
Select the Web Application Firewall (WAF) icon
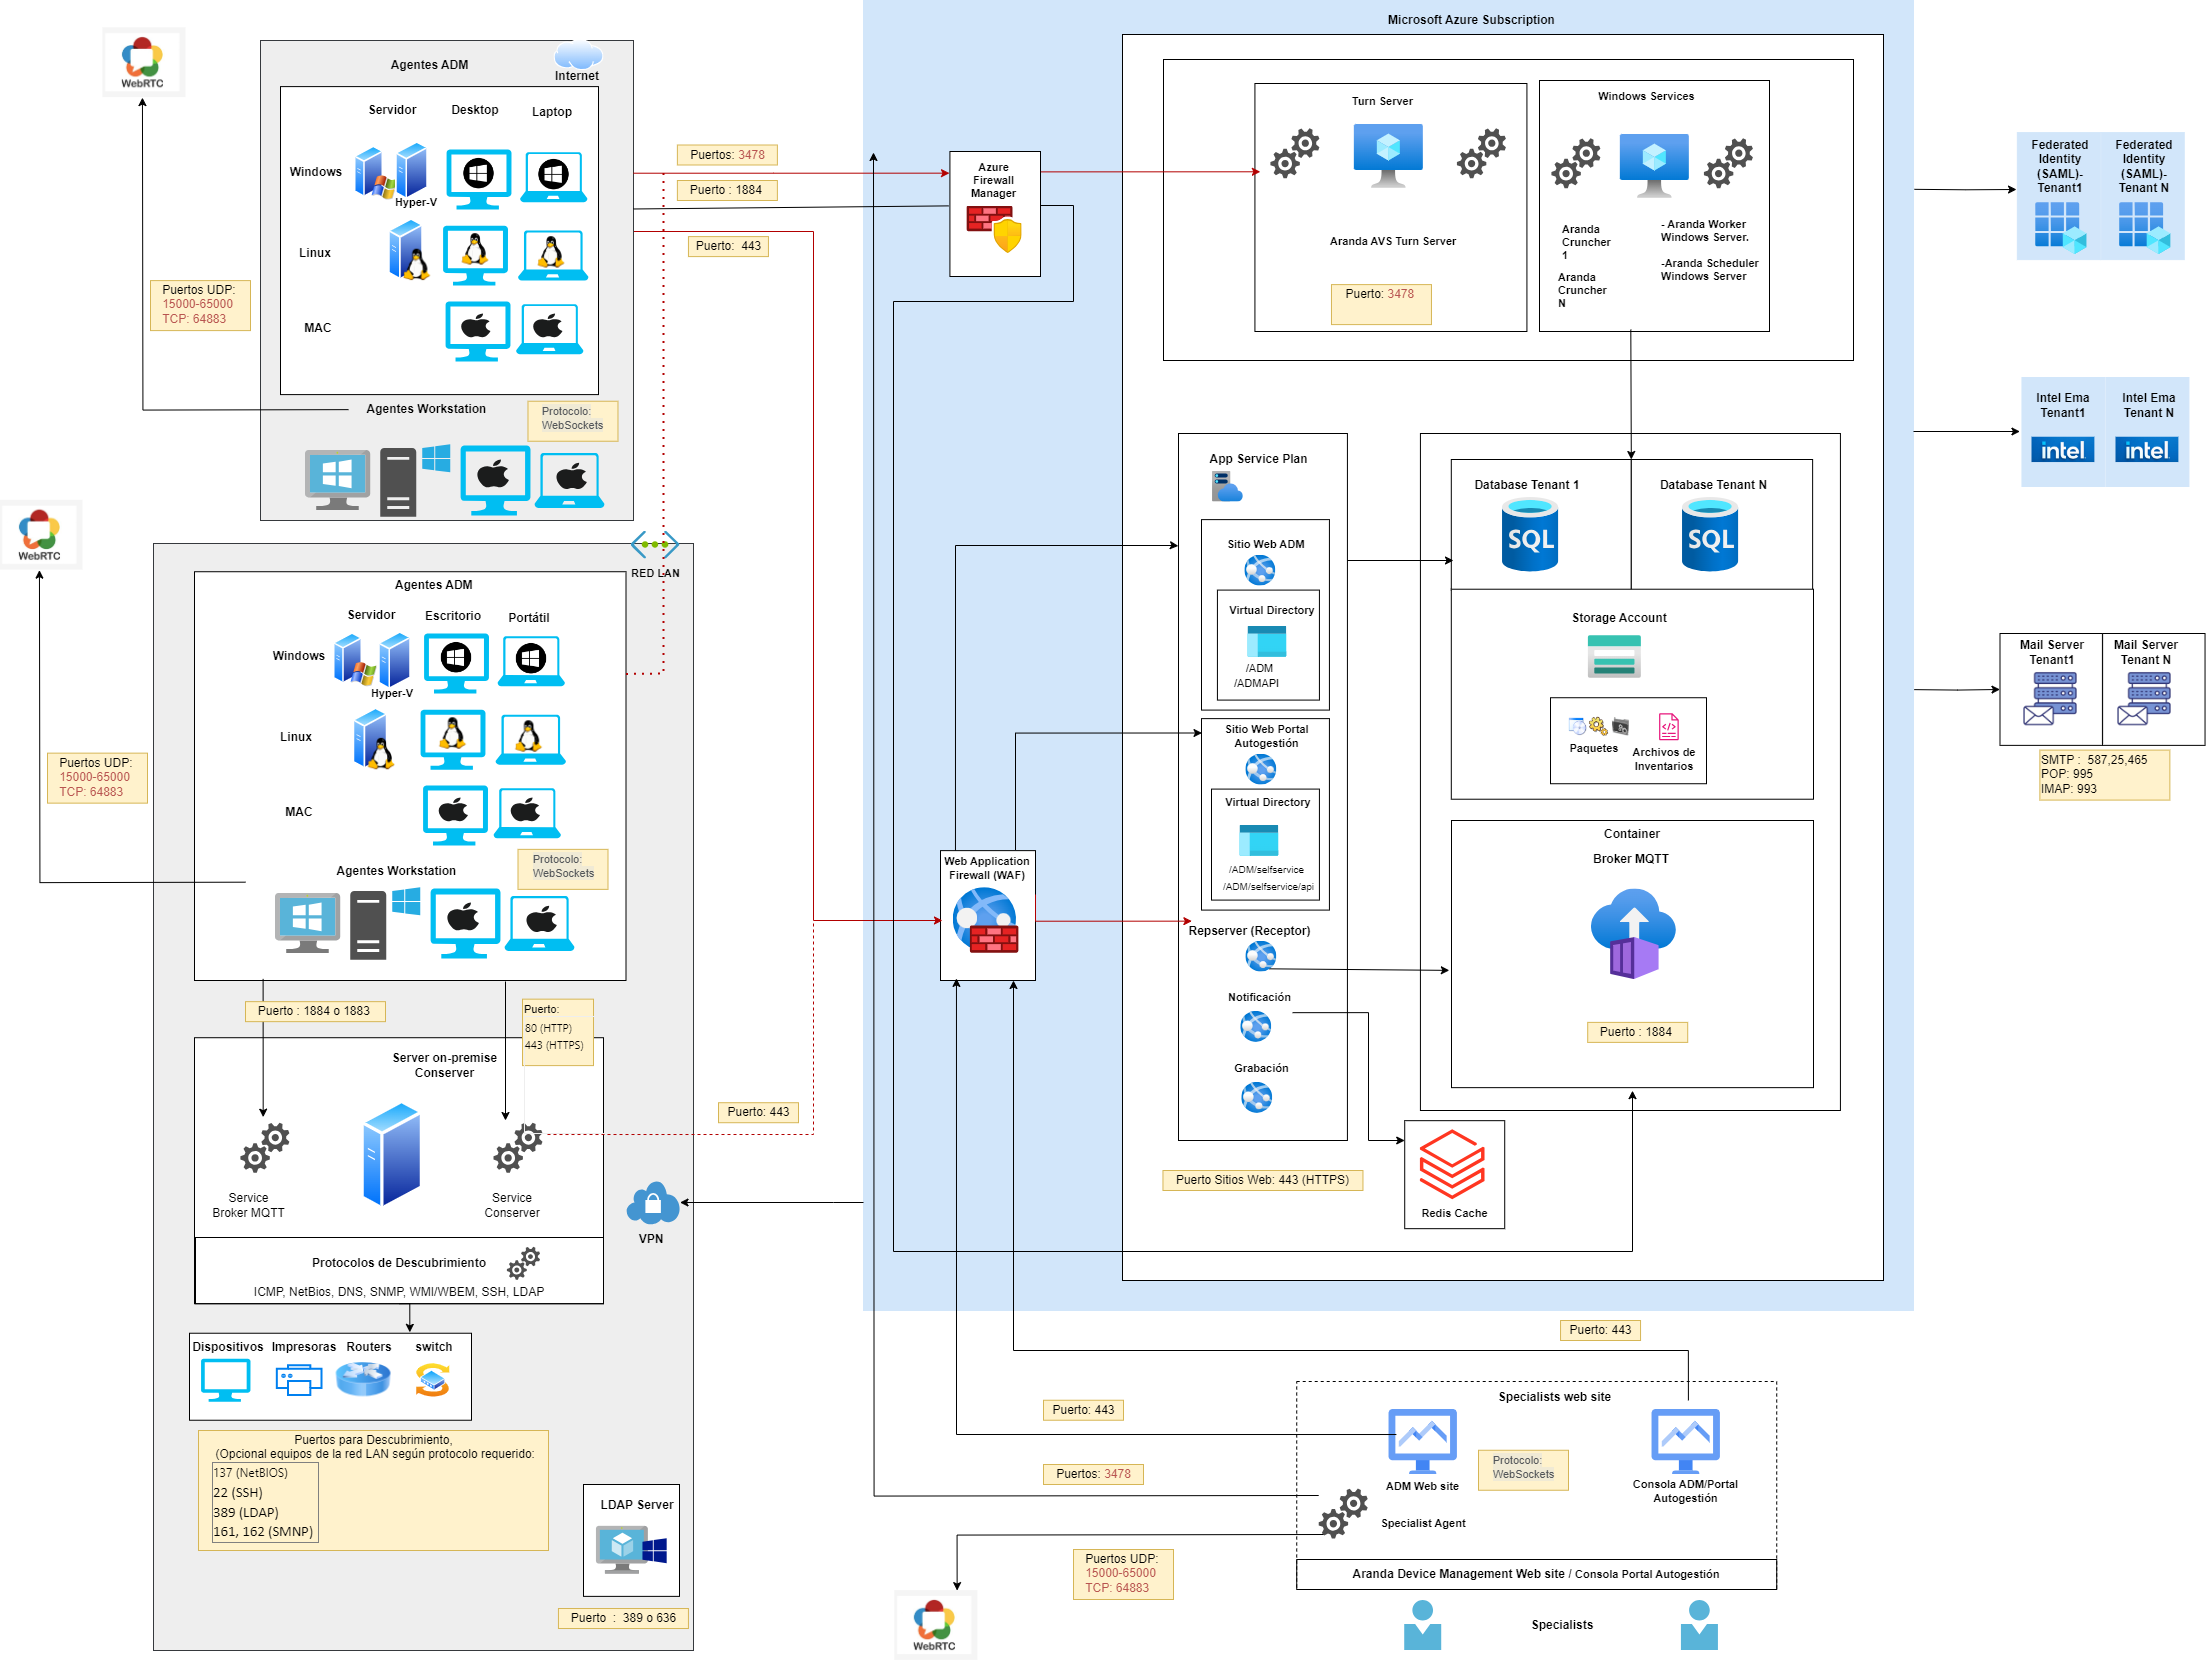[x=986, y=920]
